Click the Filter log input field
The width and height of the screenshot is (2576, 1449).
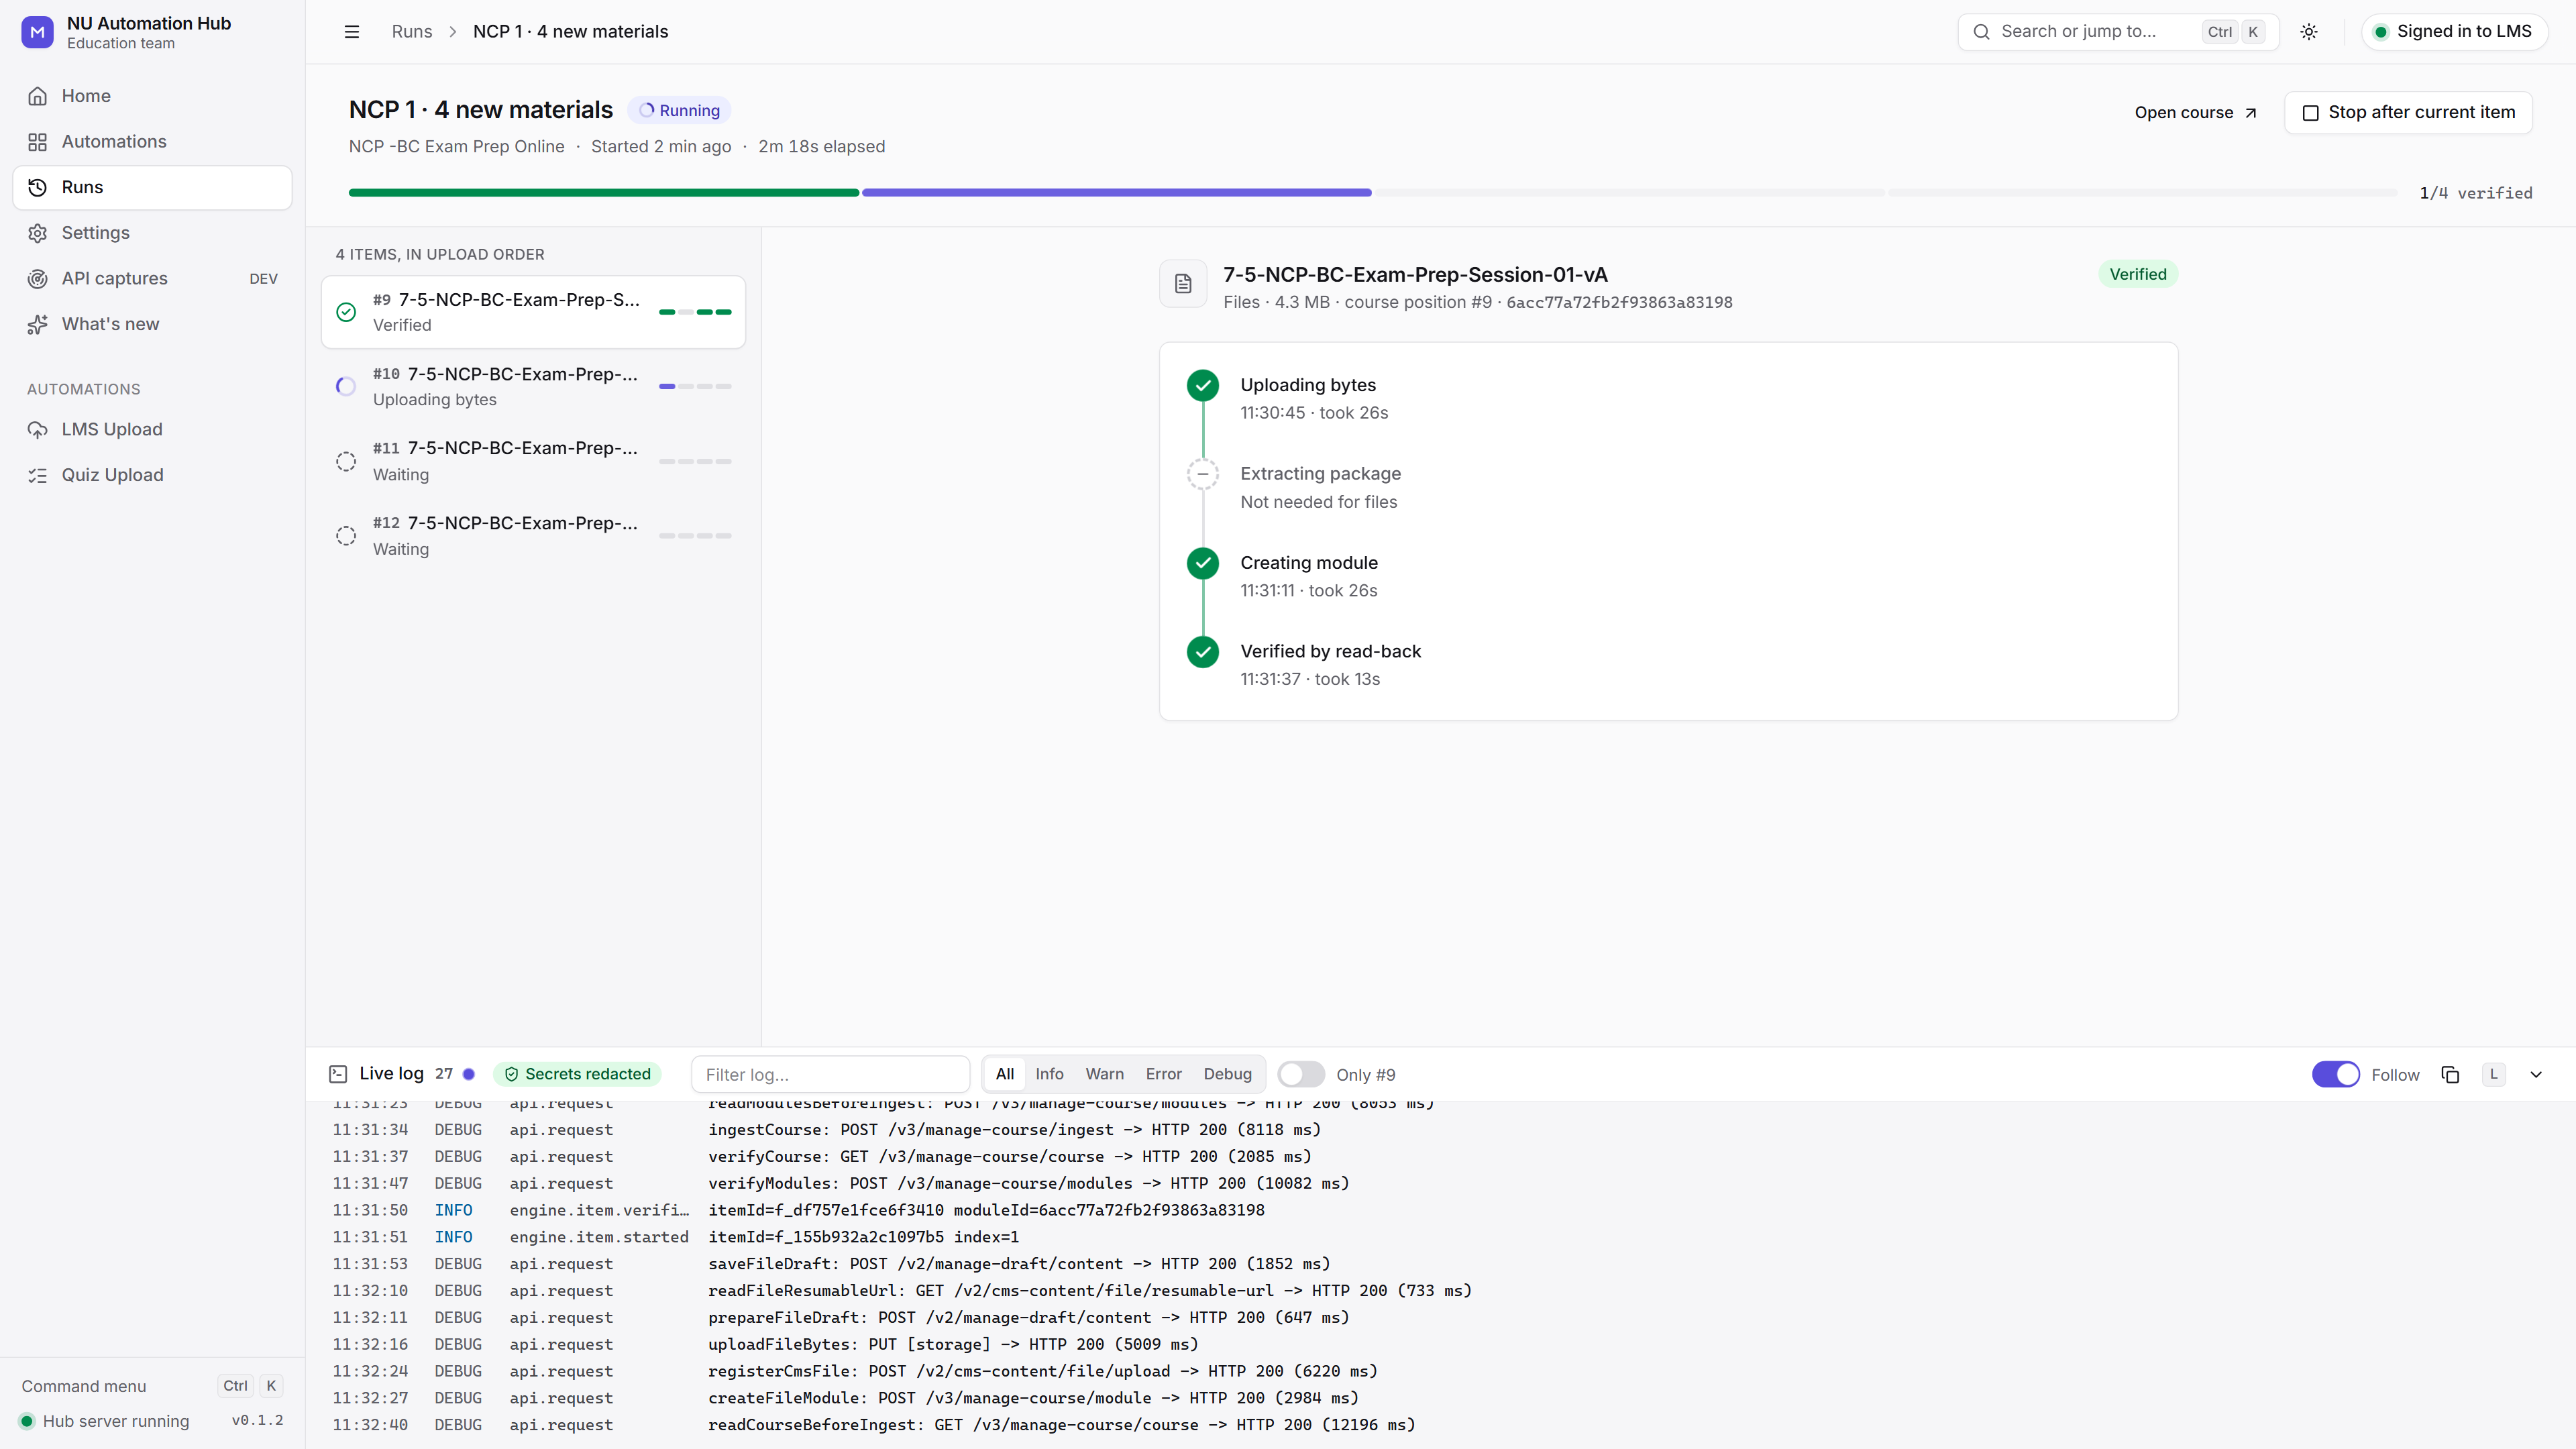tap(830, 1075)
